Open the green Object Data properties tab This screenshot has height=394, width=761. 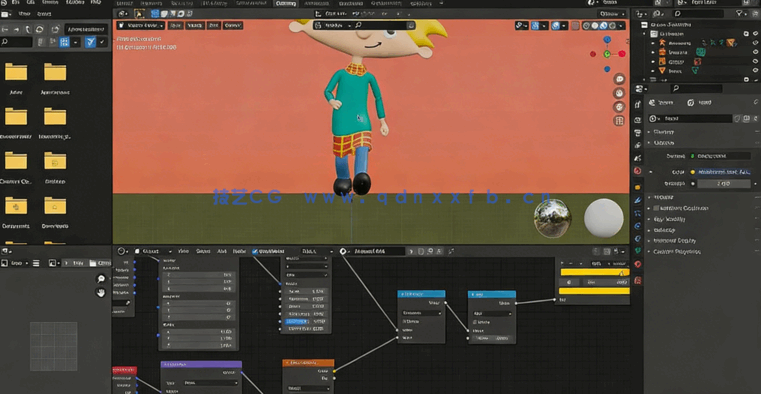pos(638,251)
